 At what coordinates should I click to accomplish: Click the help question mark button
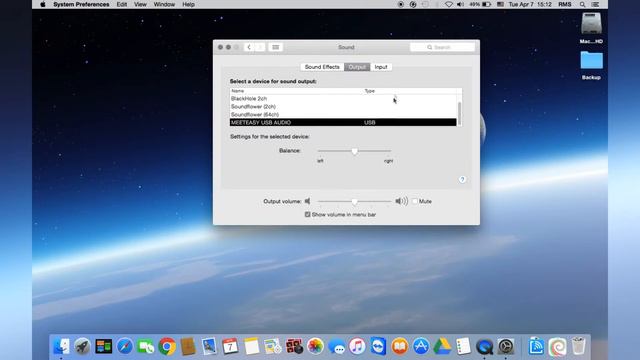[462, 180]
